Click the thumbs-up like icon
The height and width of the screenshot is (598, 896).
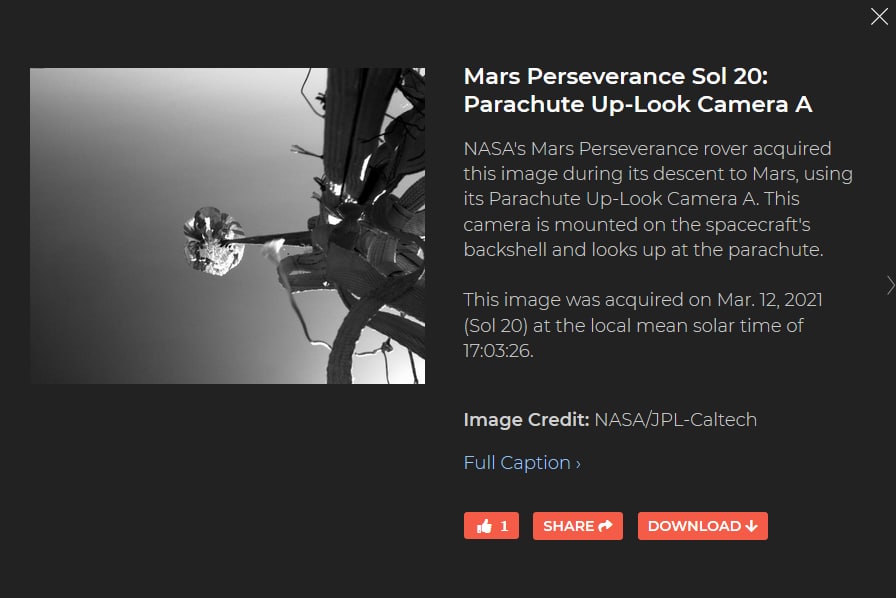coord(484,526)
